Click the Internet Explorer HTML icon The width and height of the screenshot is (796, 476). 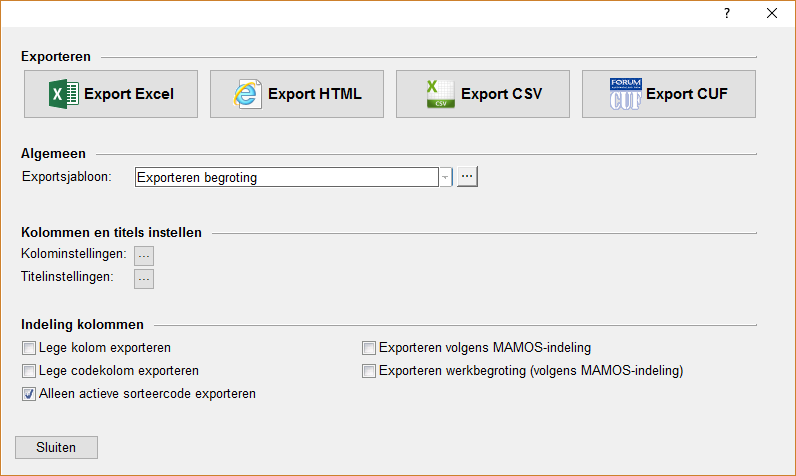tap(247, 94)
